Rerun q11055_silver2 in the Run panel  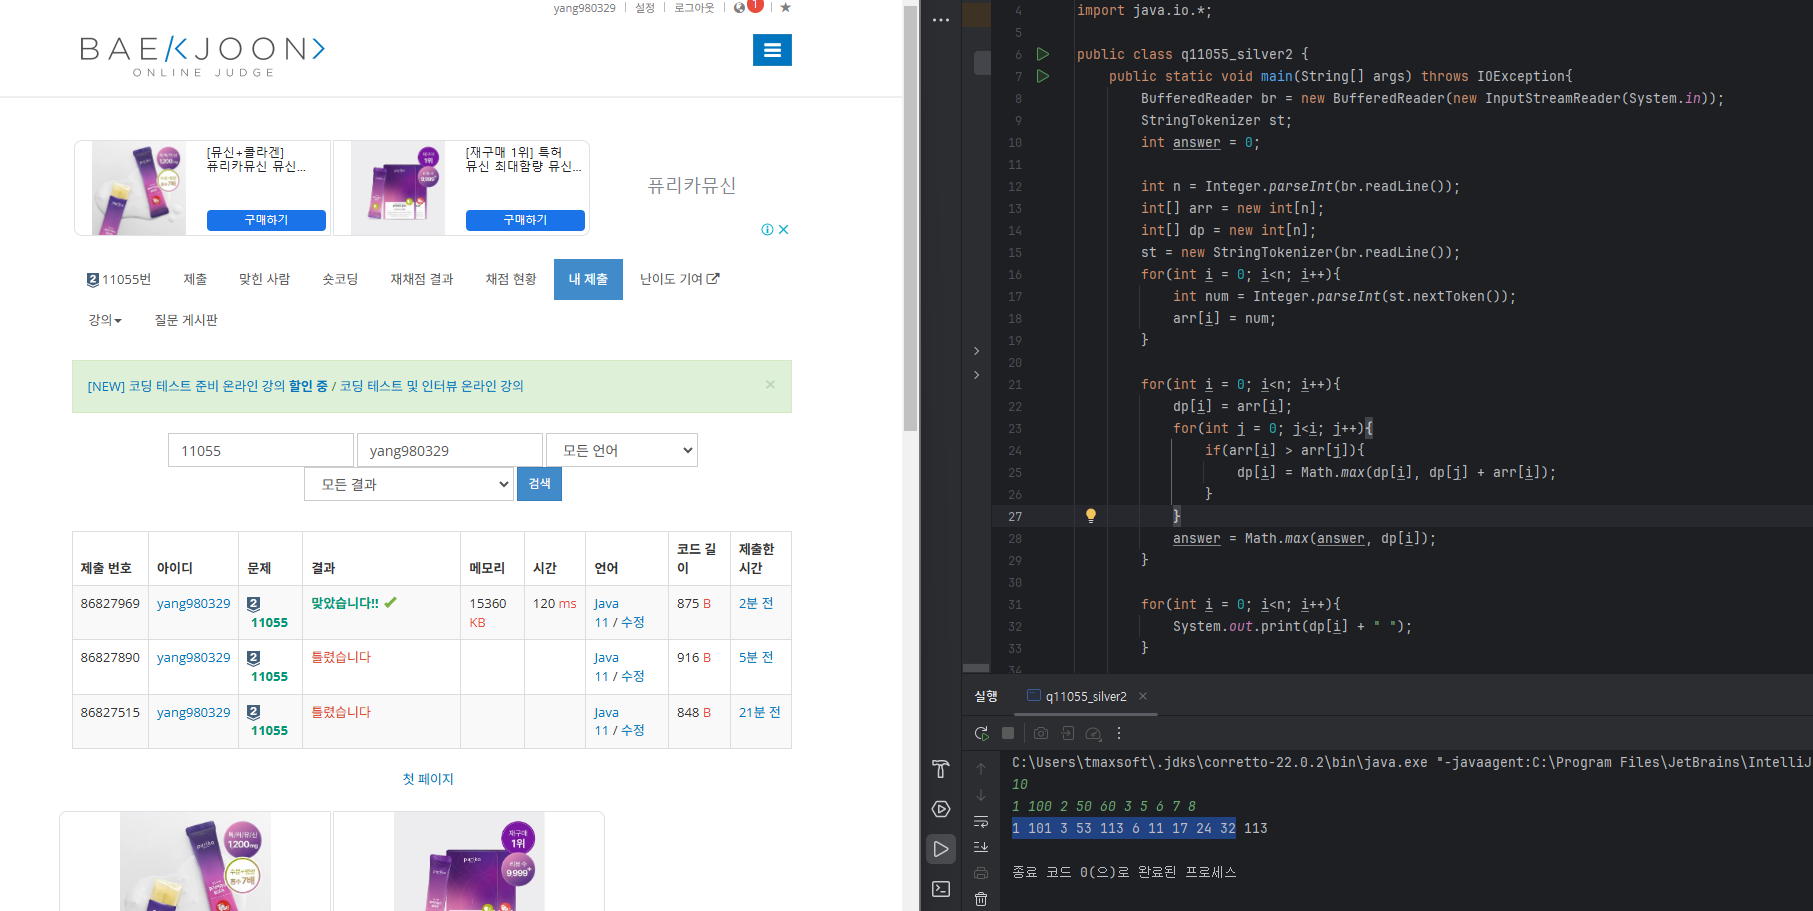[982, 733]
